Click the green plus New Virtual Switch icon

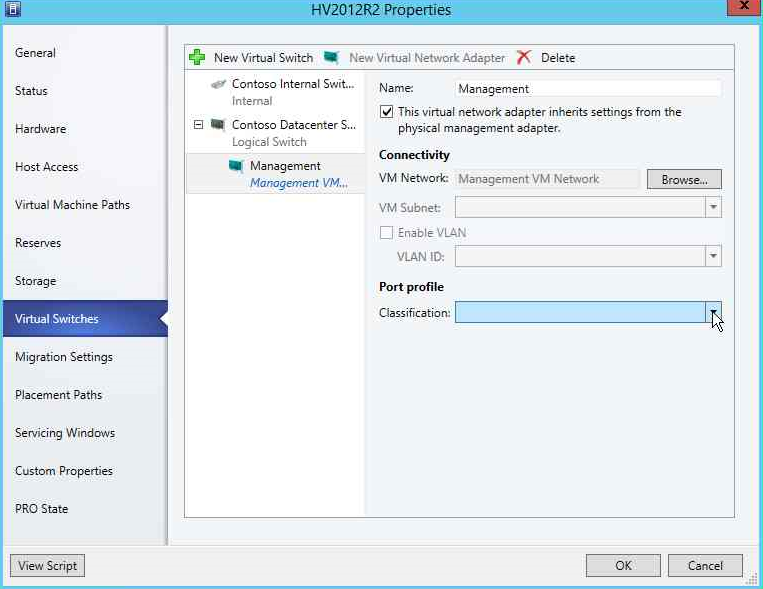coord(197,57)
